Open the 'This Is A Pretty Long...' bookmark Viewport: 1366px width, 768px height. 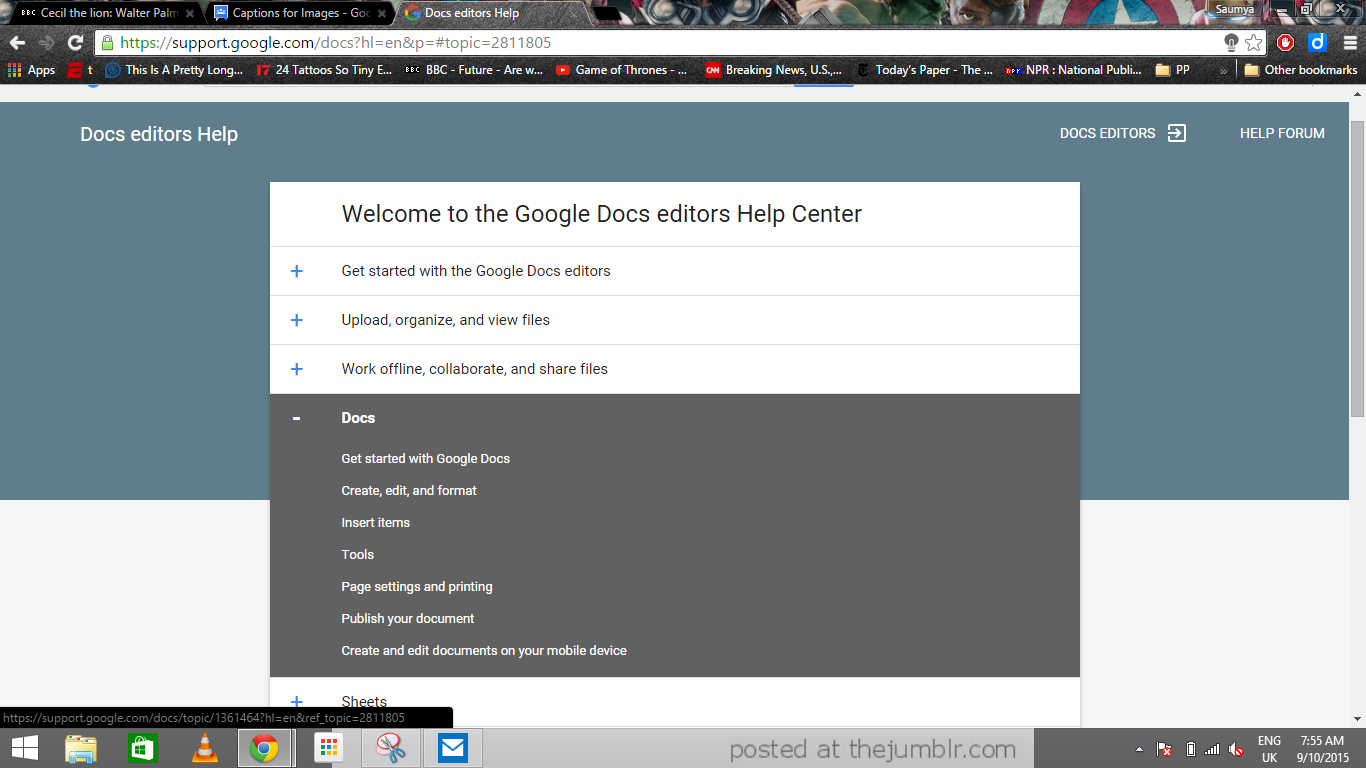174,70
